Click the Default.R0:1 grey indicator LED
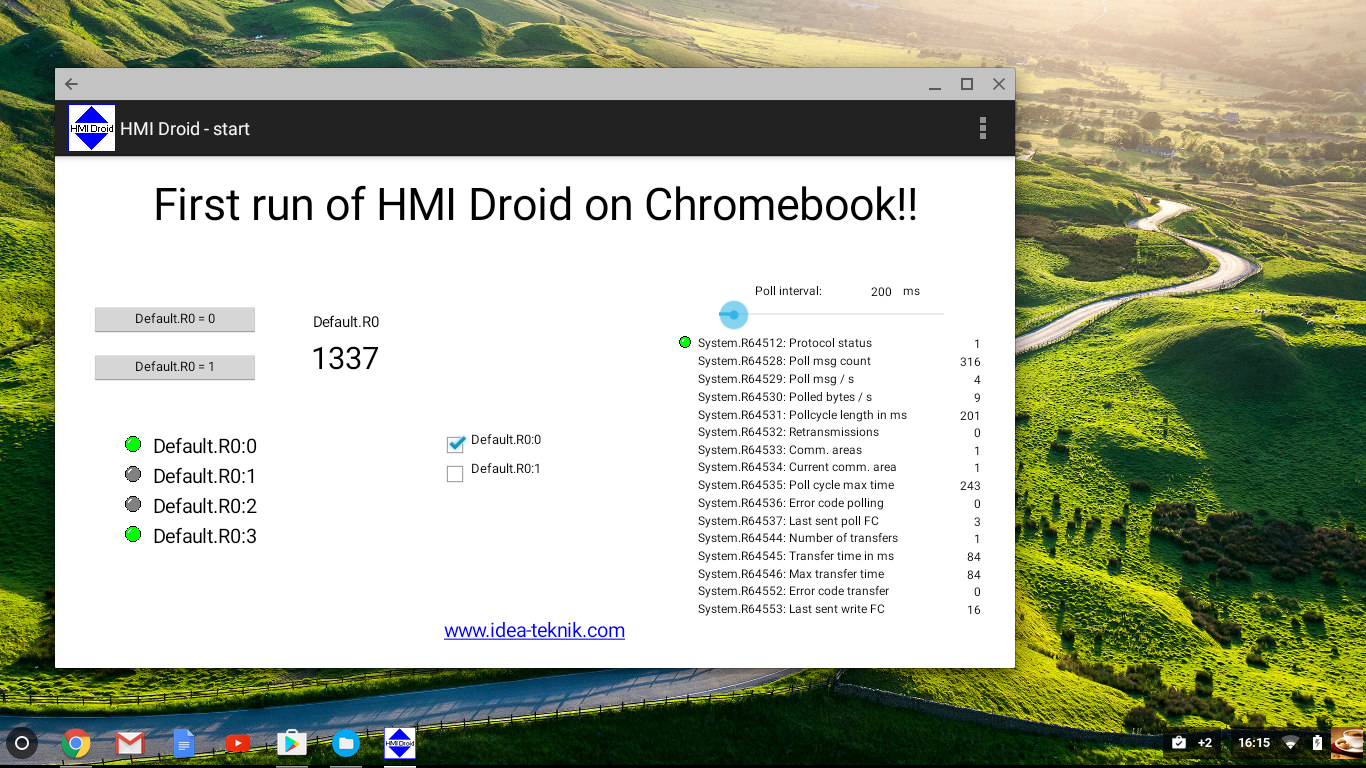This screenshot has height=768, width=1366. (133, 474)
